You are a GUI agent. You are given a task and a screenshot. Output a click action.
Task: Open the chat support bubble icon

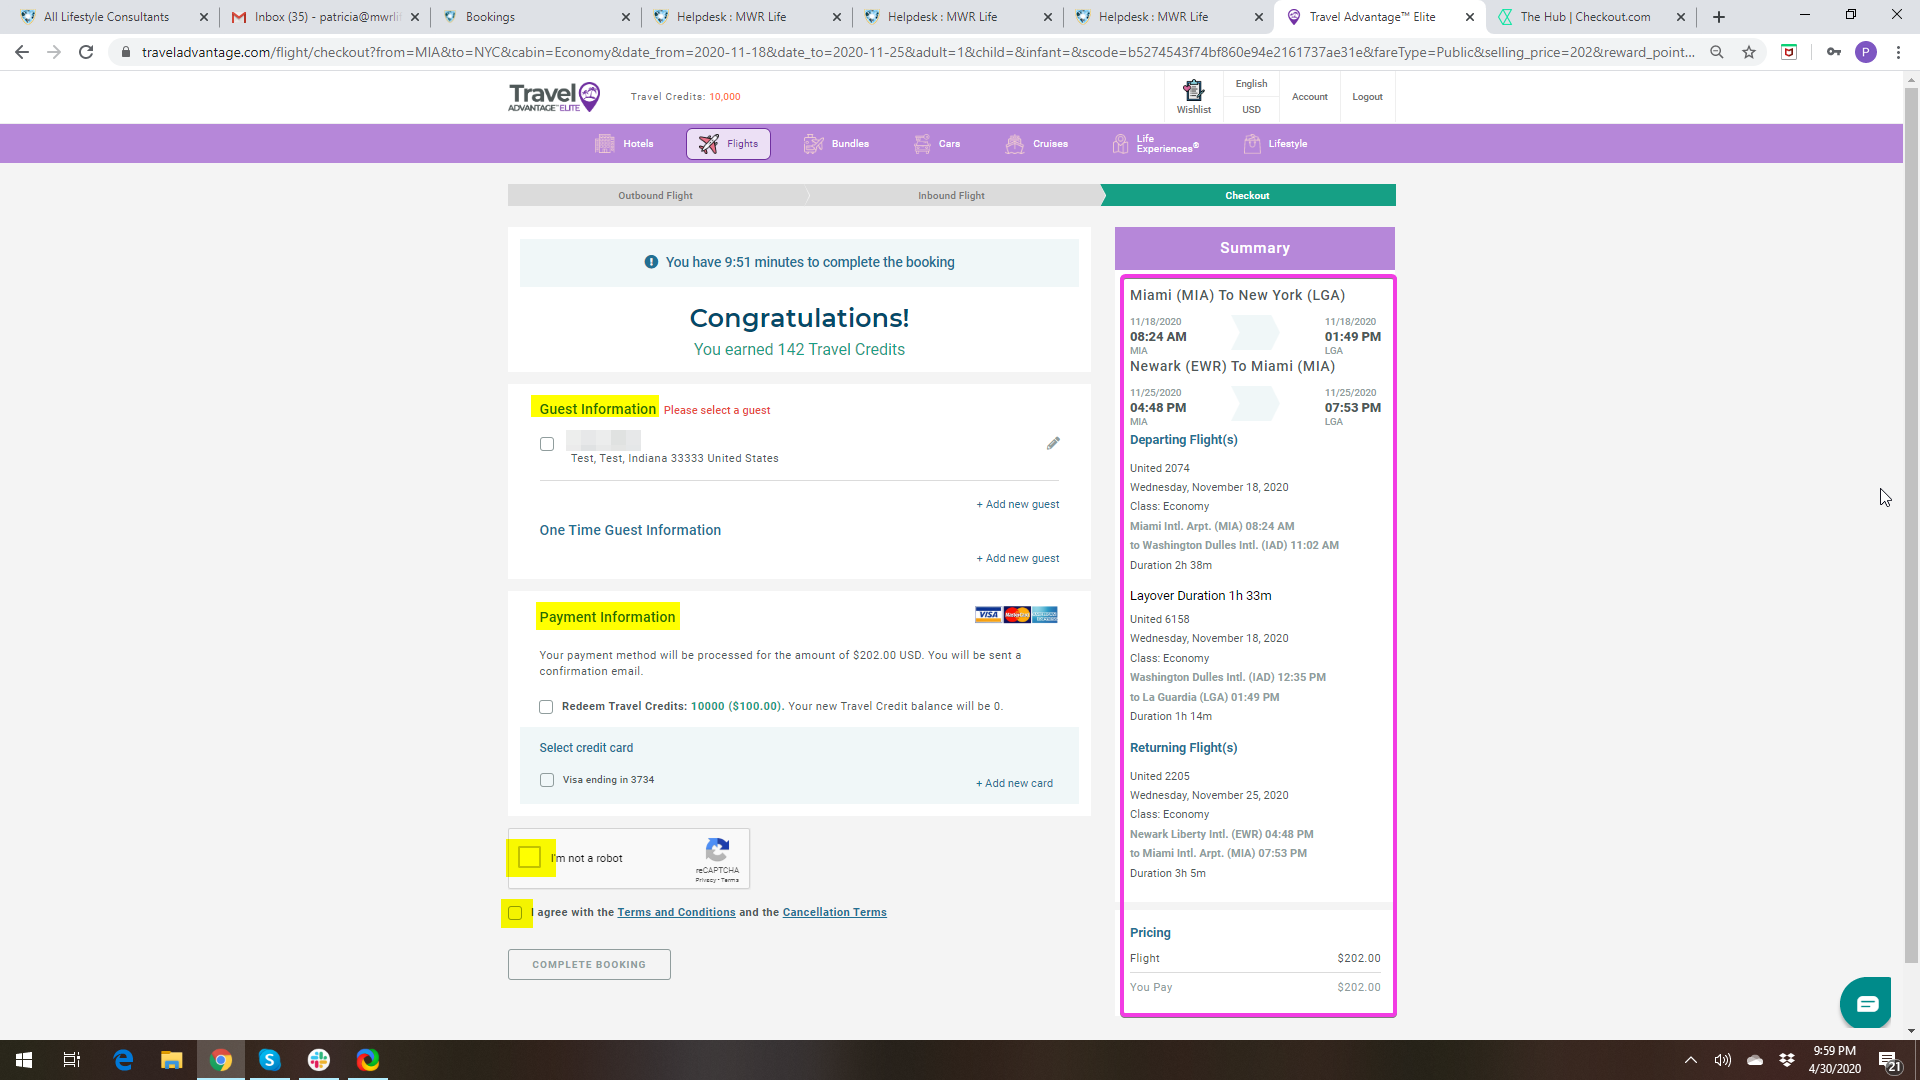point(1866,1003)
